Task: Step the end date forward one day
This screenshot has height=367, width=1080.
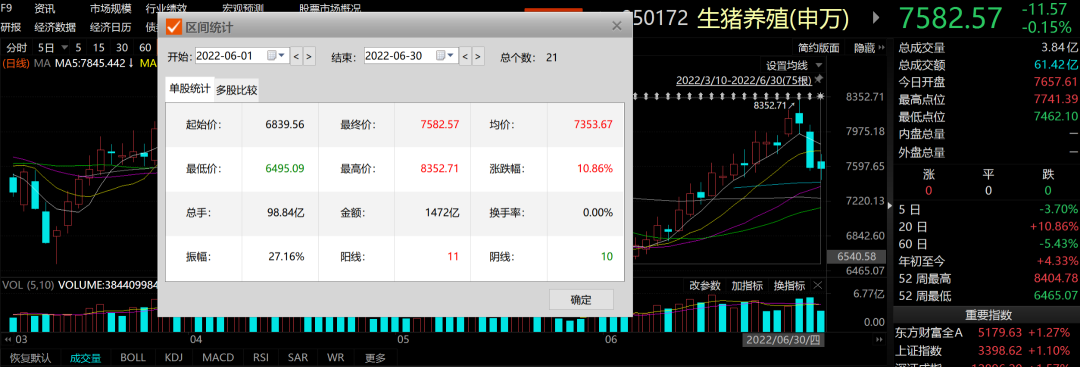Action: tap(478, 56)
